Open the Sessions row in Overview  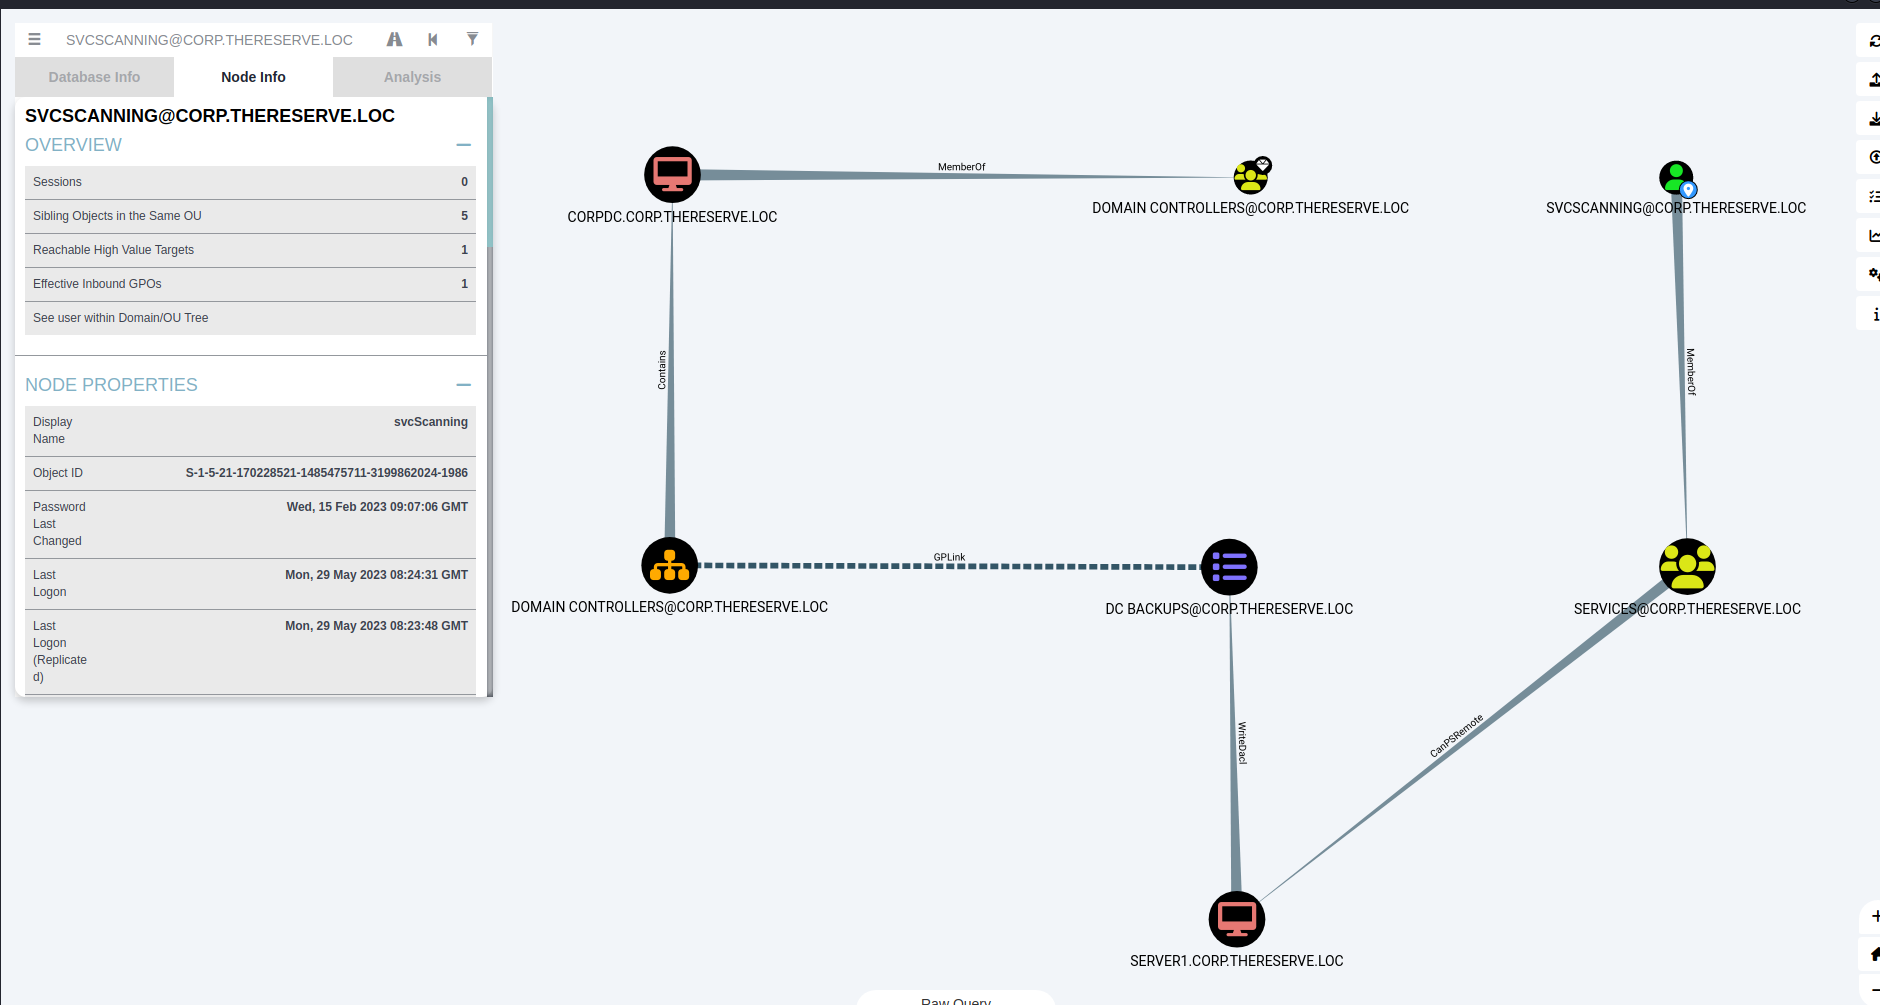click(250, 182)
